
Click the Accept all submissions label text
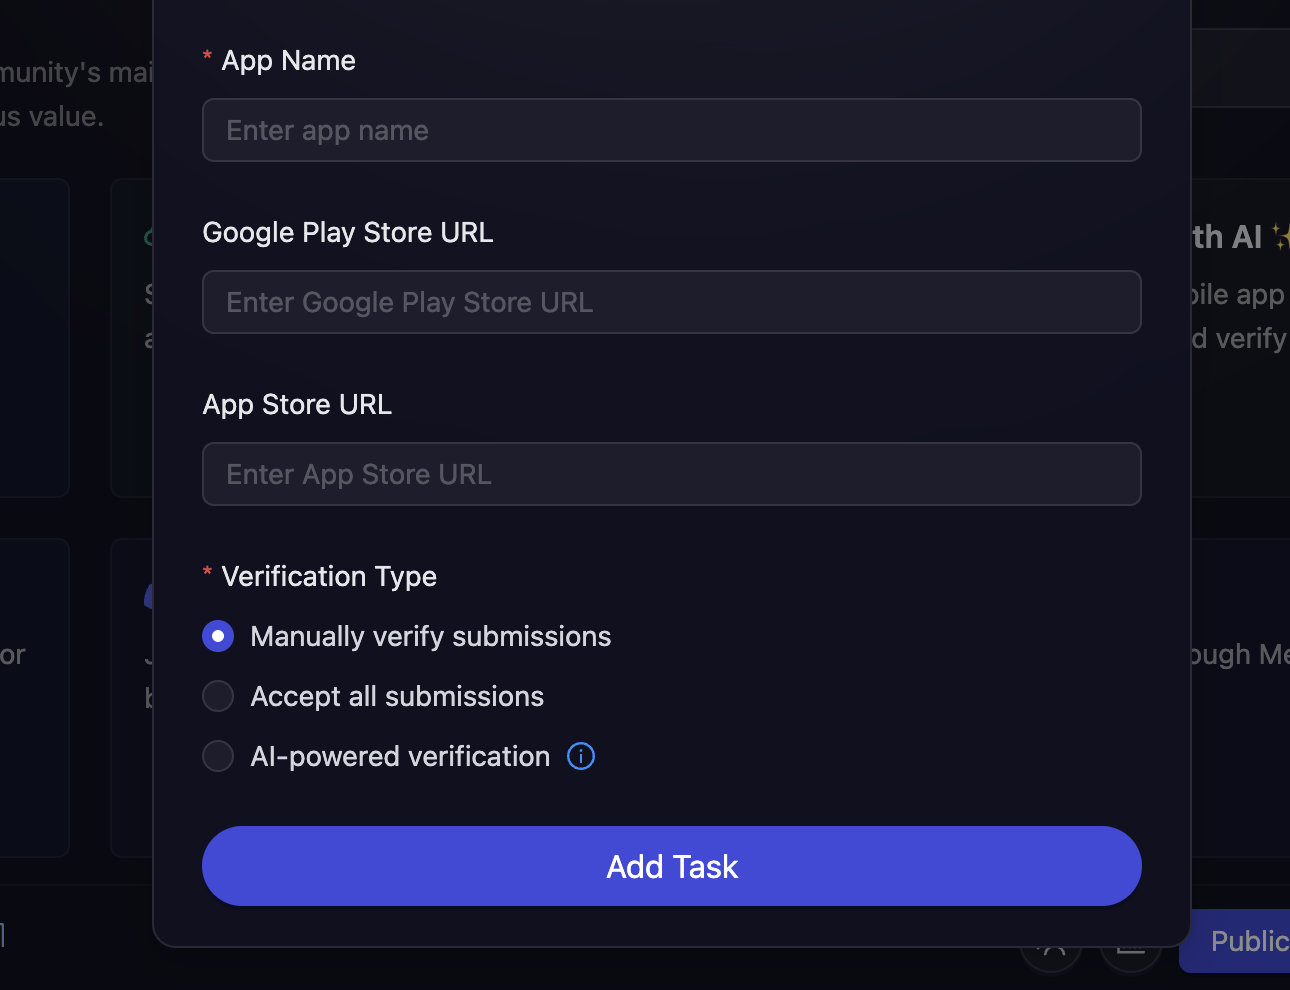[x=397, y=696]
